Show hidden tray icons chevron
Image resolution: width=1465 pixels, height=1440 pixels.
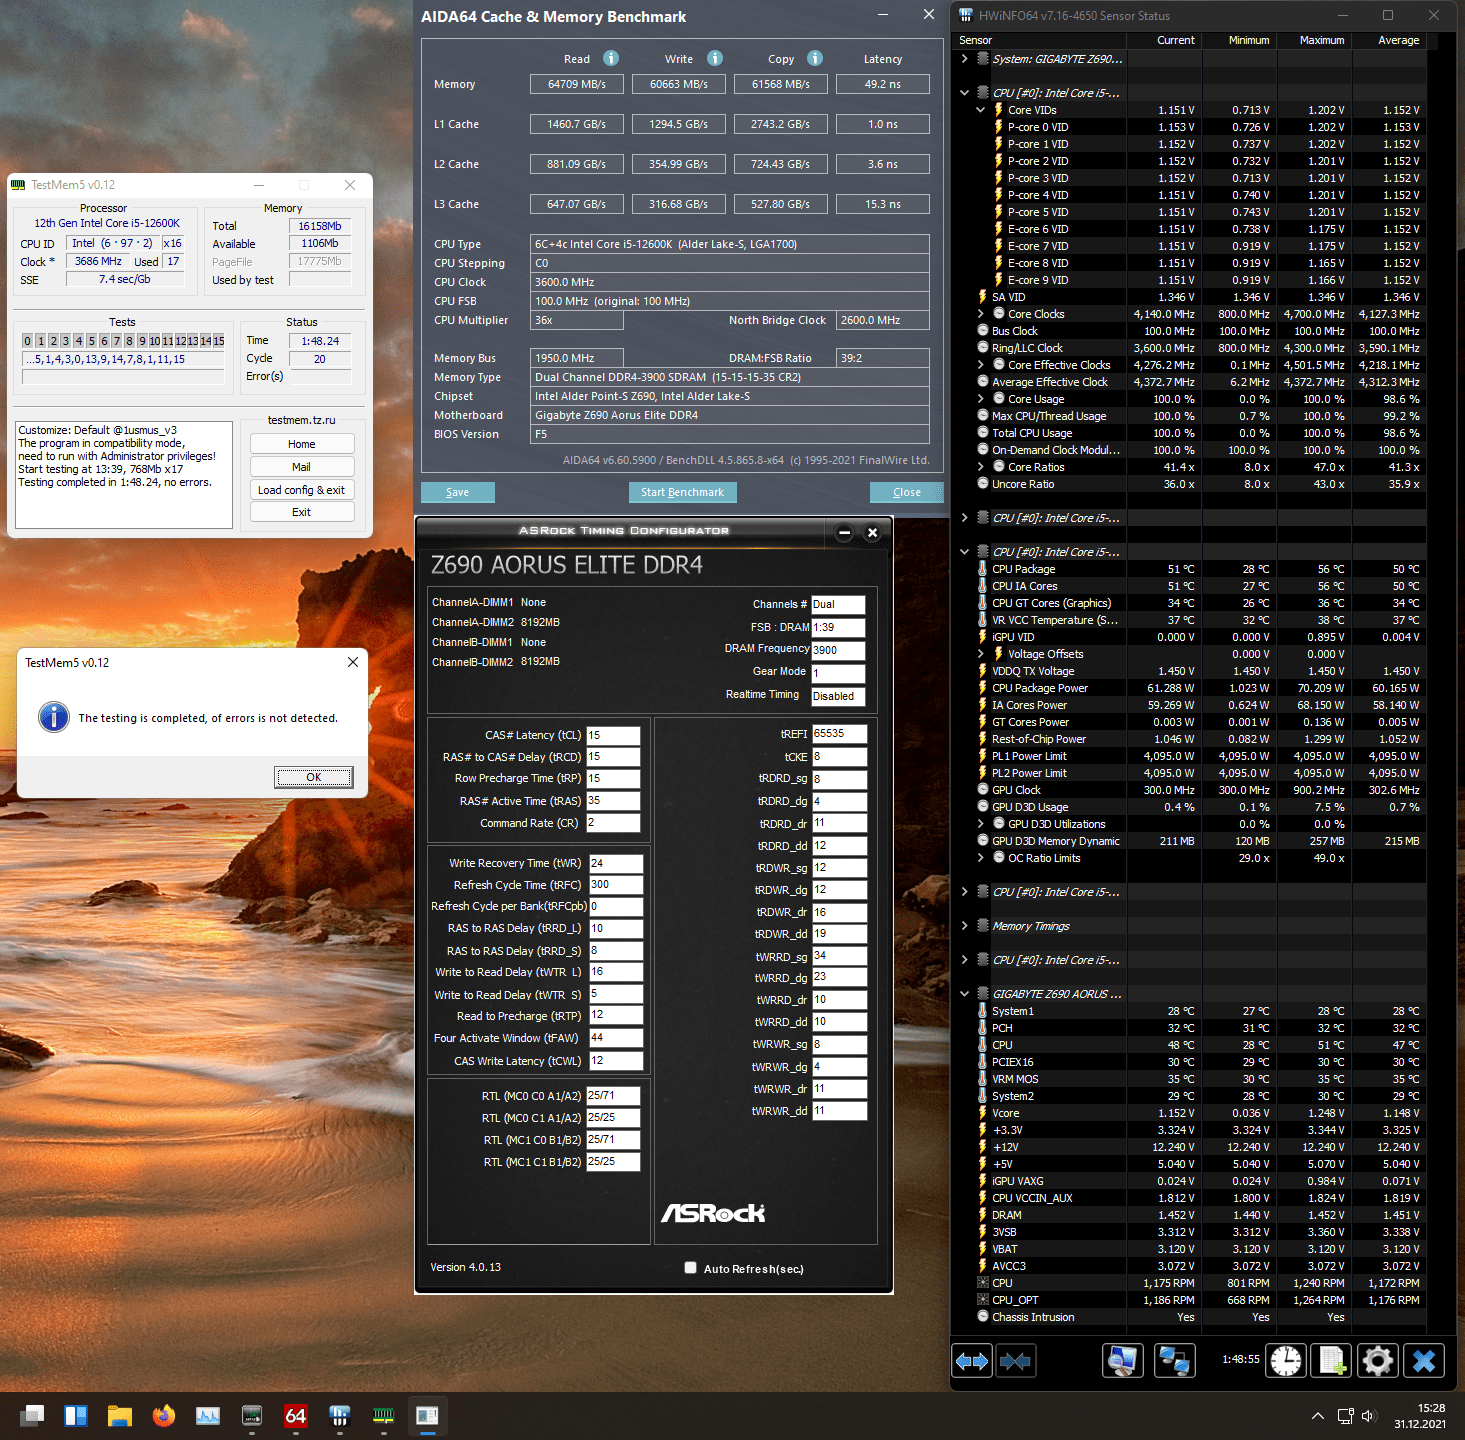[1318, 1416]
